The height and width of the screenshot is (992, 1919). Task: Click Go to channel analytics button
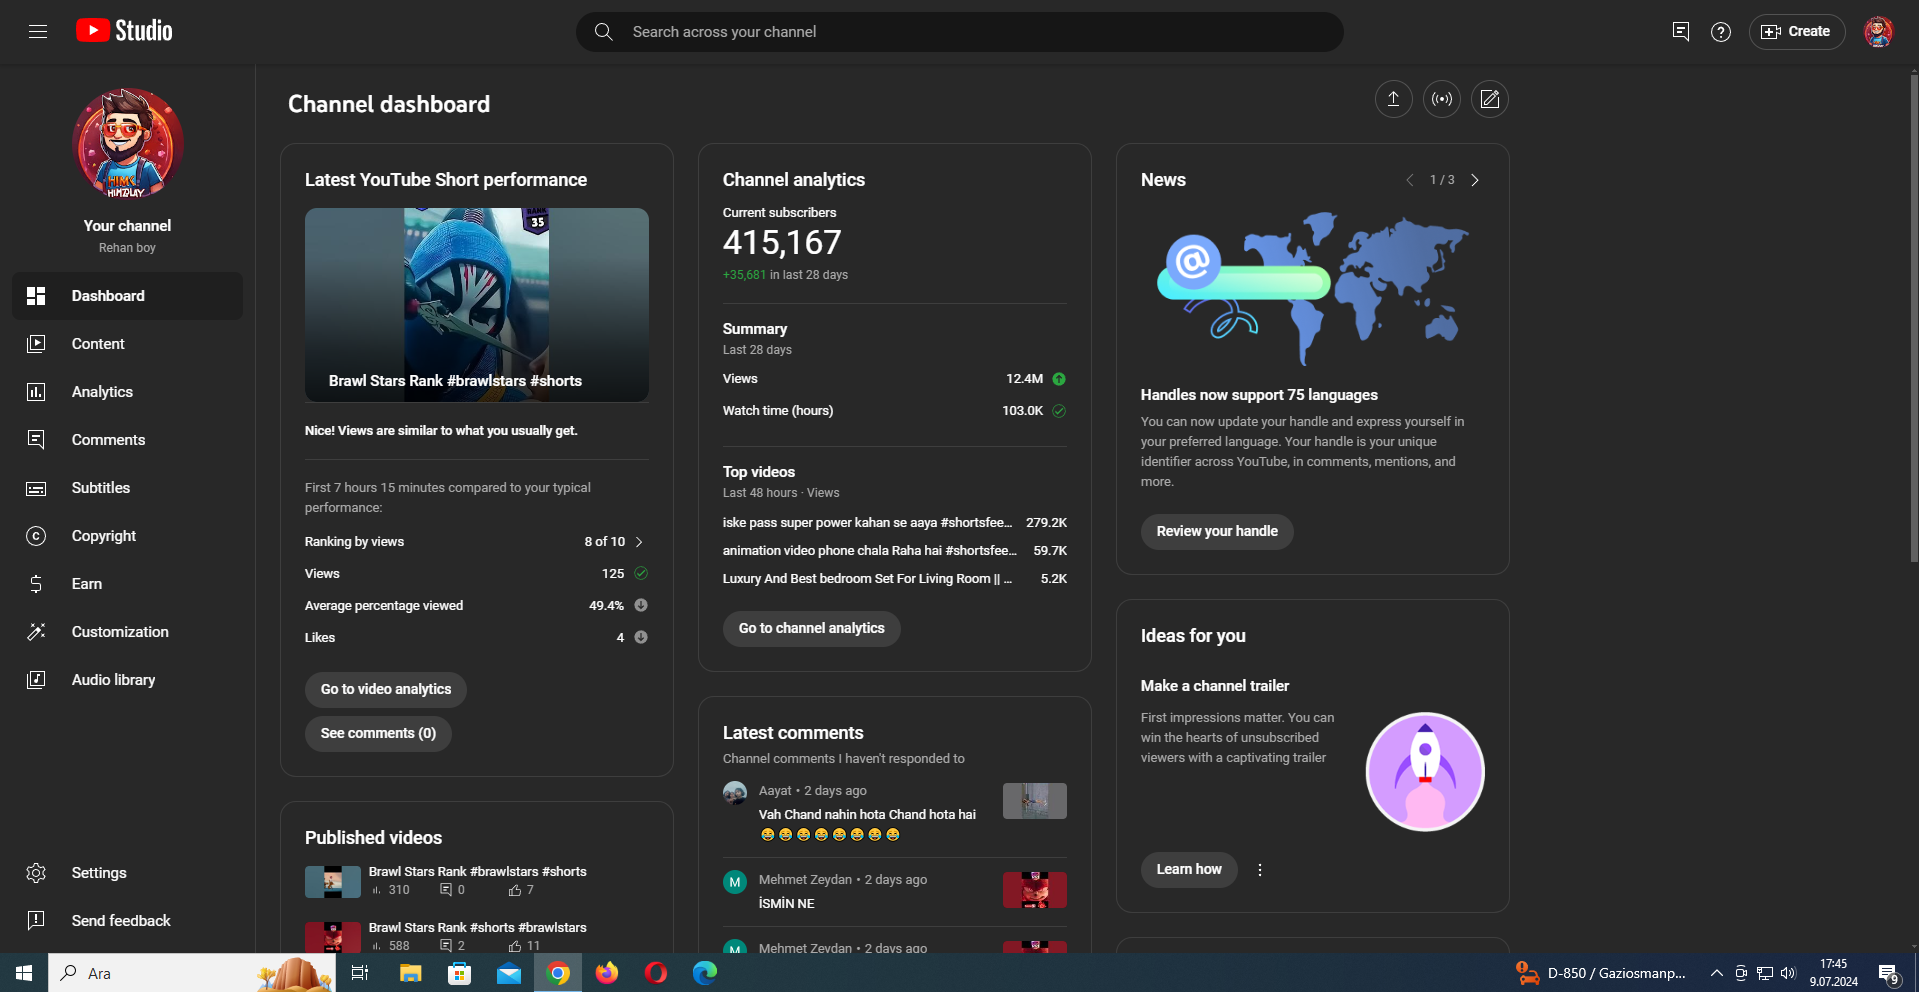tap(811, 628)
